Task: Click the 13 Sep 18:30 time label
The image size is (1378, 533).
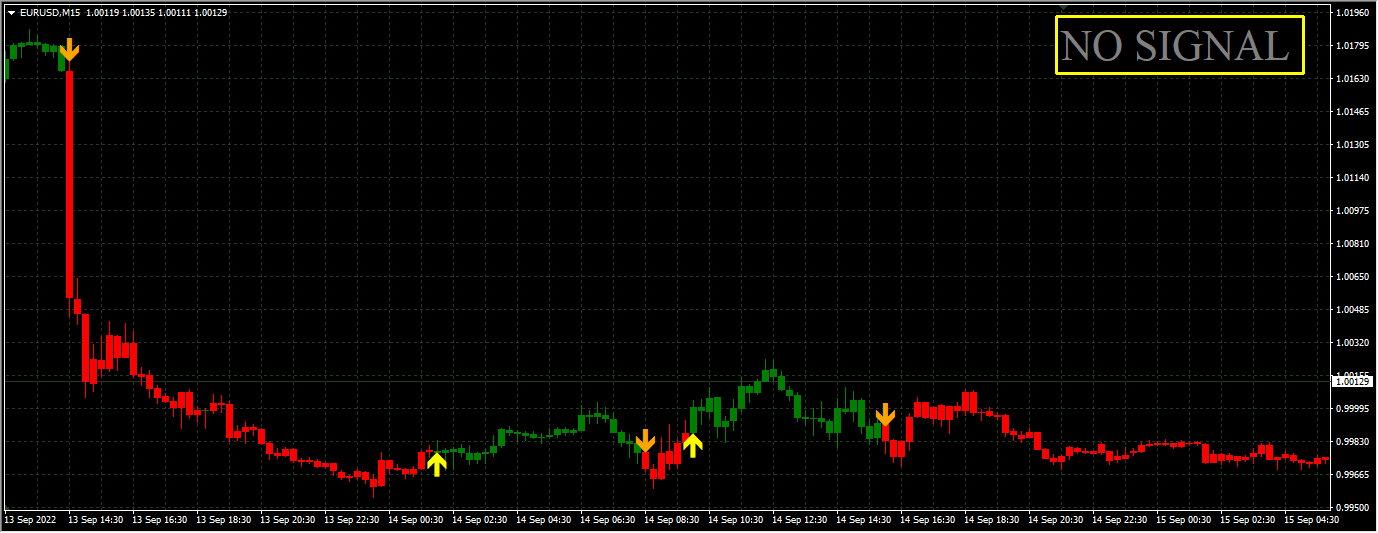Action: coord(226,520)
